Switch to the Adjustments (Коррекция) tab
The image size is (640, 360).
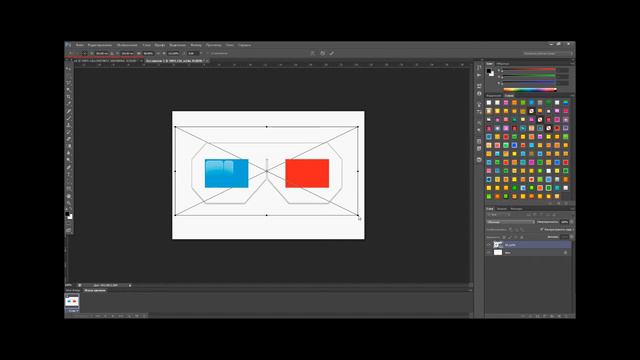pyautogui.click(x=493, y=96)
